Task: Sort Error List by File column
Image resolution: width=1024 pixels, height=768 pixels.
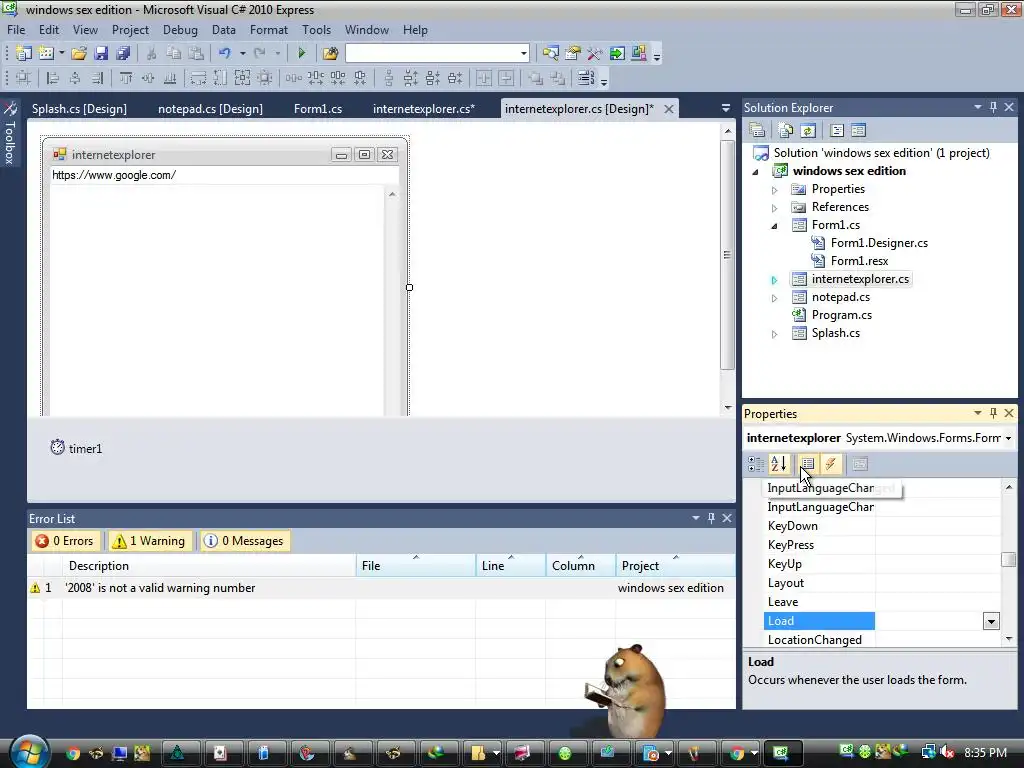Action: pos(416,566)
